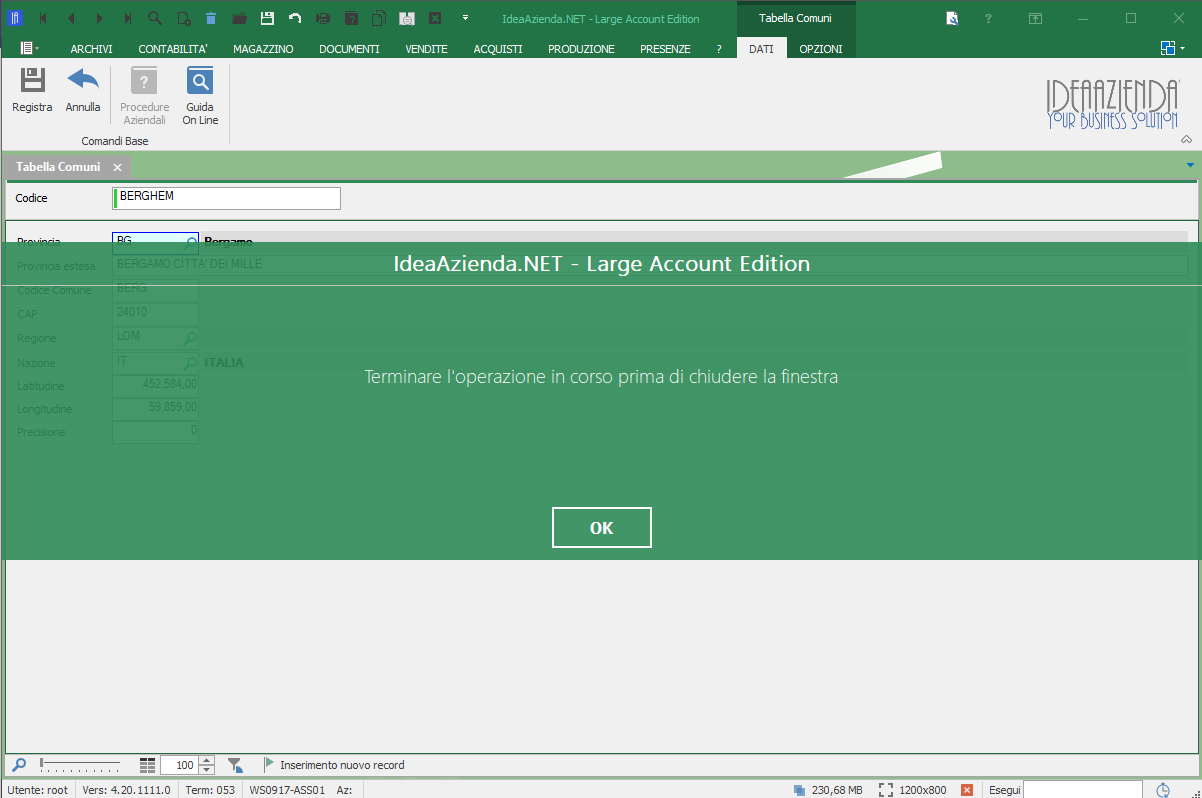This screenshot has width=1202, height=798.
Task: Click the question mark help icon in title bar
Action: point(988,18)
